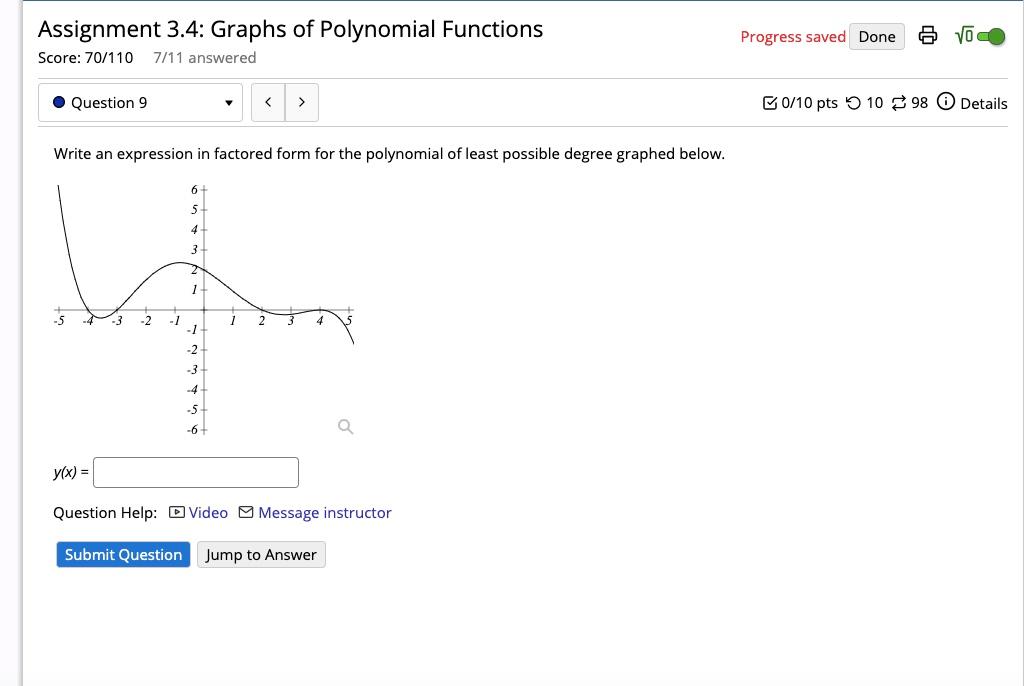
Task: Open the Details view for Question 9
Action: tap(983, 102)
